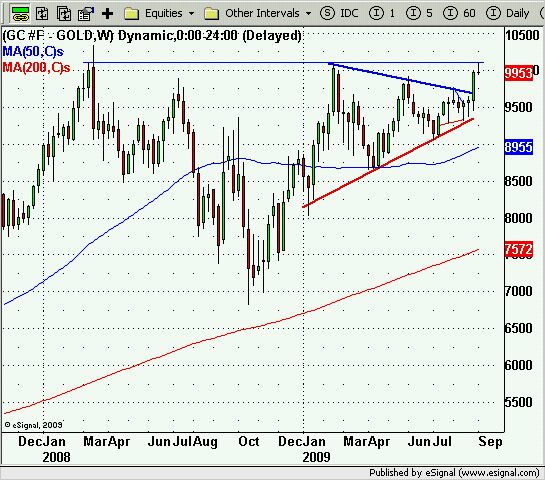Expand the Equities dropdown arrow
This screenshot has width=545, height=480.
pos(191,14)
